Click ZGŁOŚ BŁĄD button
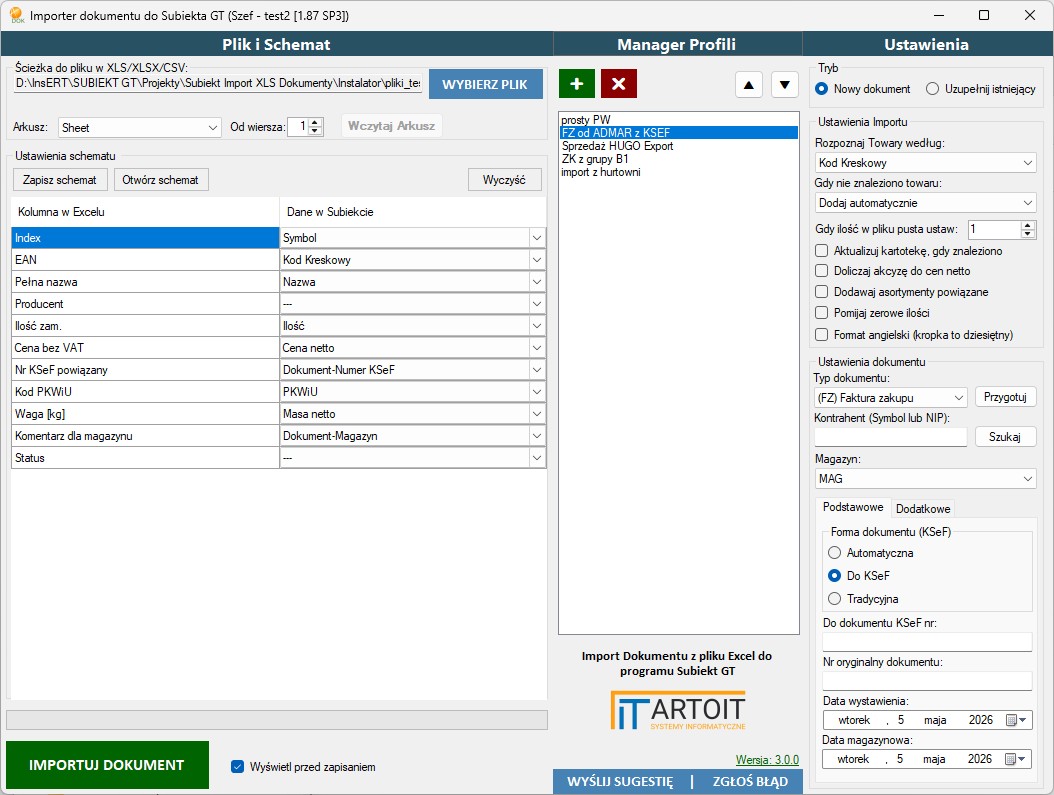The image size is (1054, 795). tap(749, 782)
